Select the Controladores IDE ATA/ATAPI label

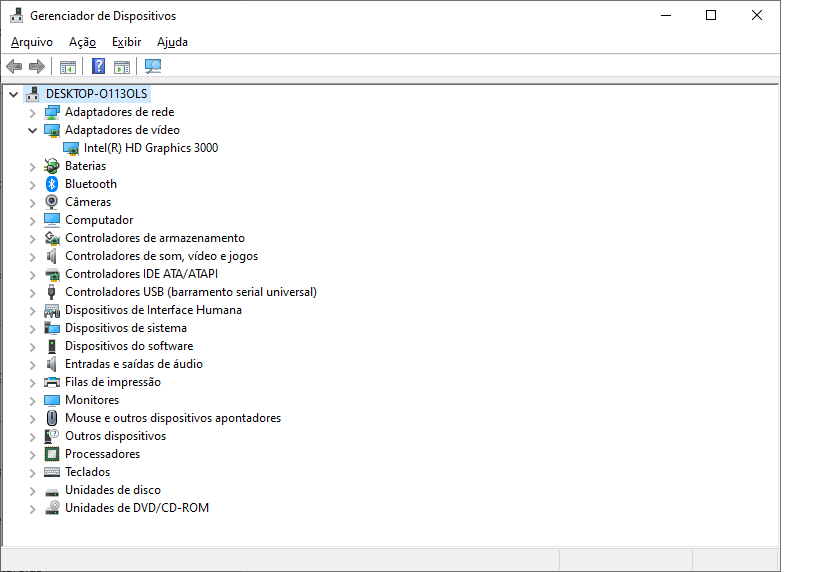[142, 274]
